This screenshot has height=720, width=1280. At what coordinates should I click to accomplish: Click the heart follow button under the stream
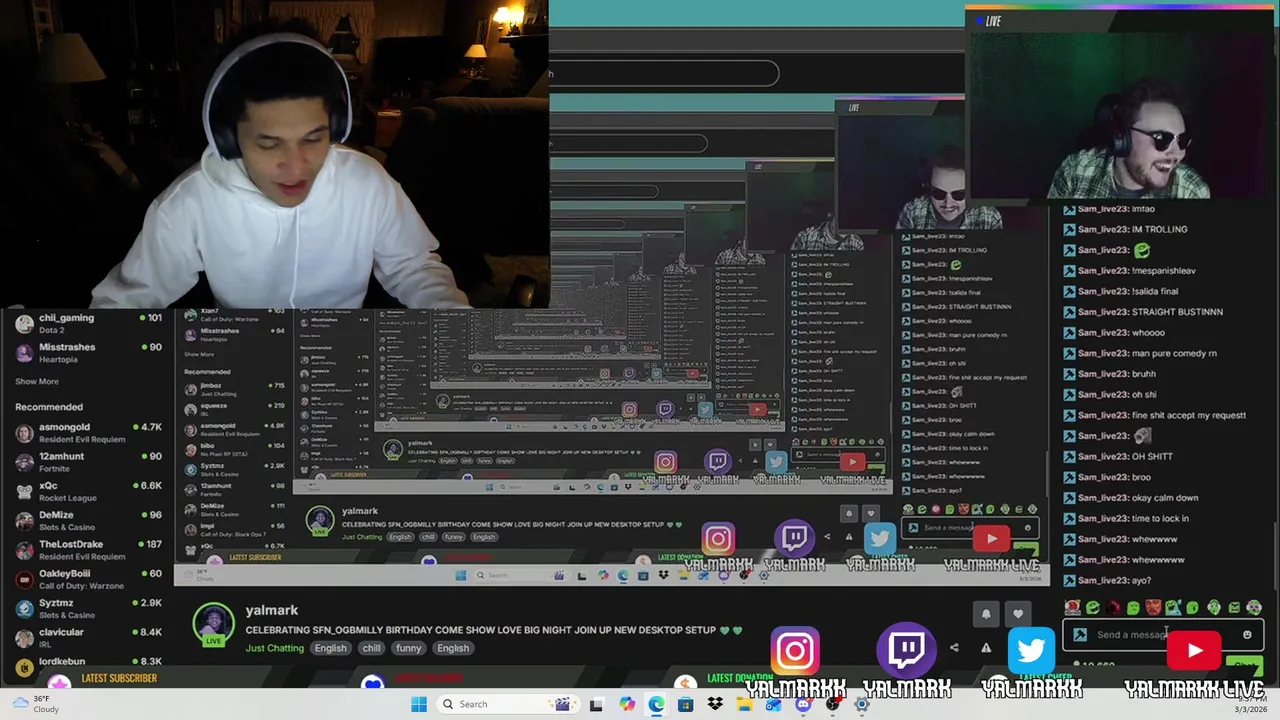[x=1018, y=614]
